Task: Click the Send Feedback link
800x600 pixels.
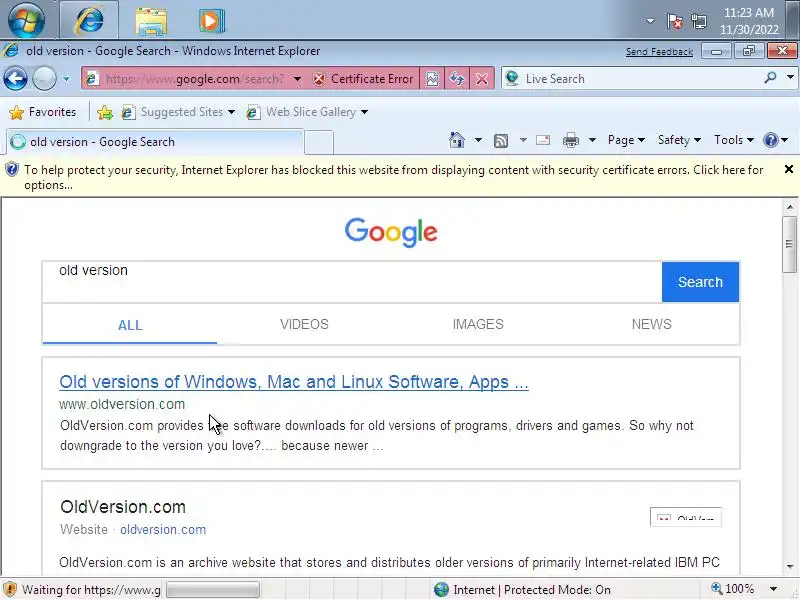Action: 659,52
